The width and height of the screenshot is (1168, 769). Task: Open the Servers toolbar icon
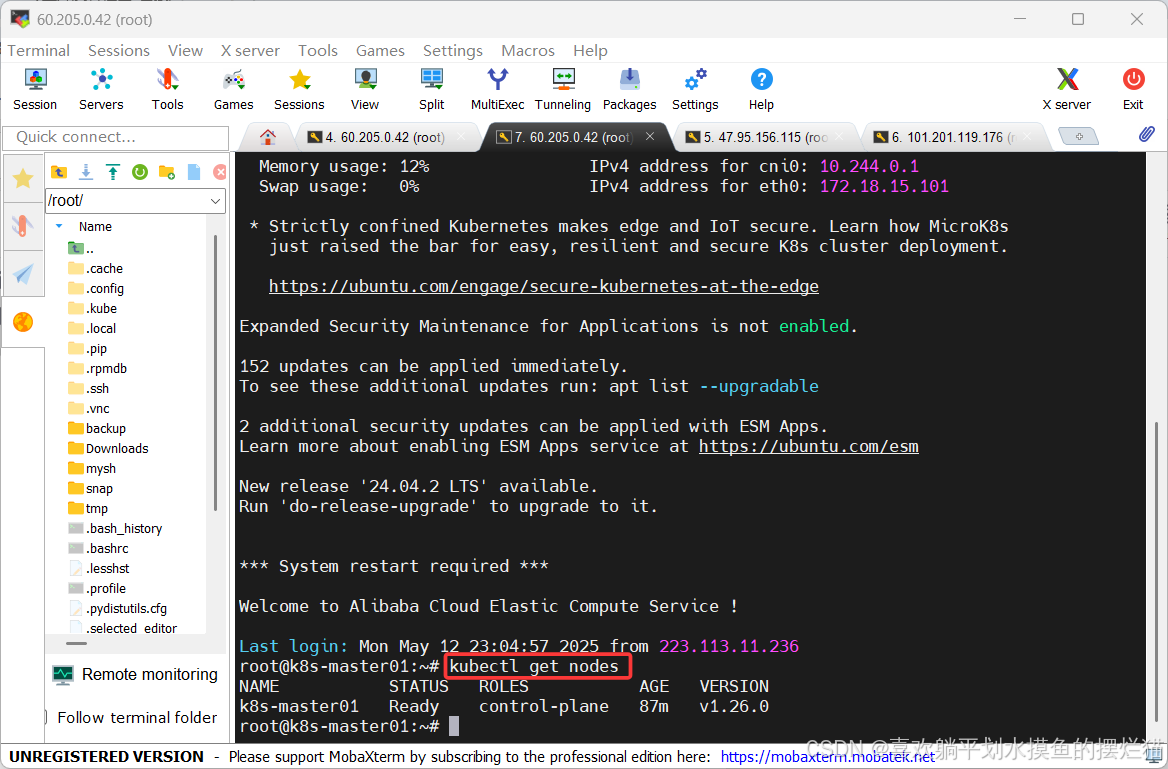[101, 89]
